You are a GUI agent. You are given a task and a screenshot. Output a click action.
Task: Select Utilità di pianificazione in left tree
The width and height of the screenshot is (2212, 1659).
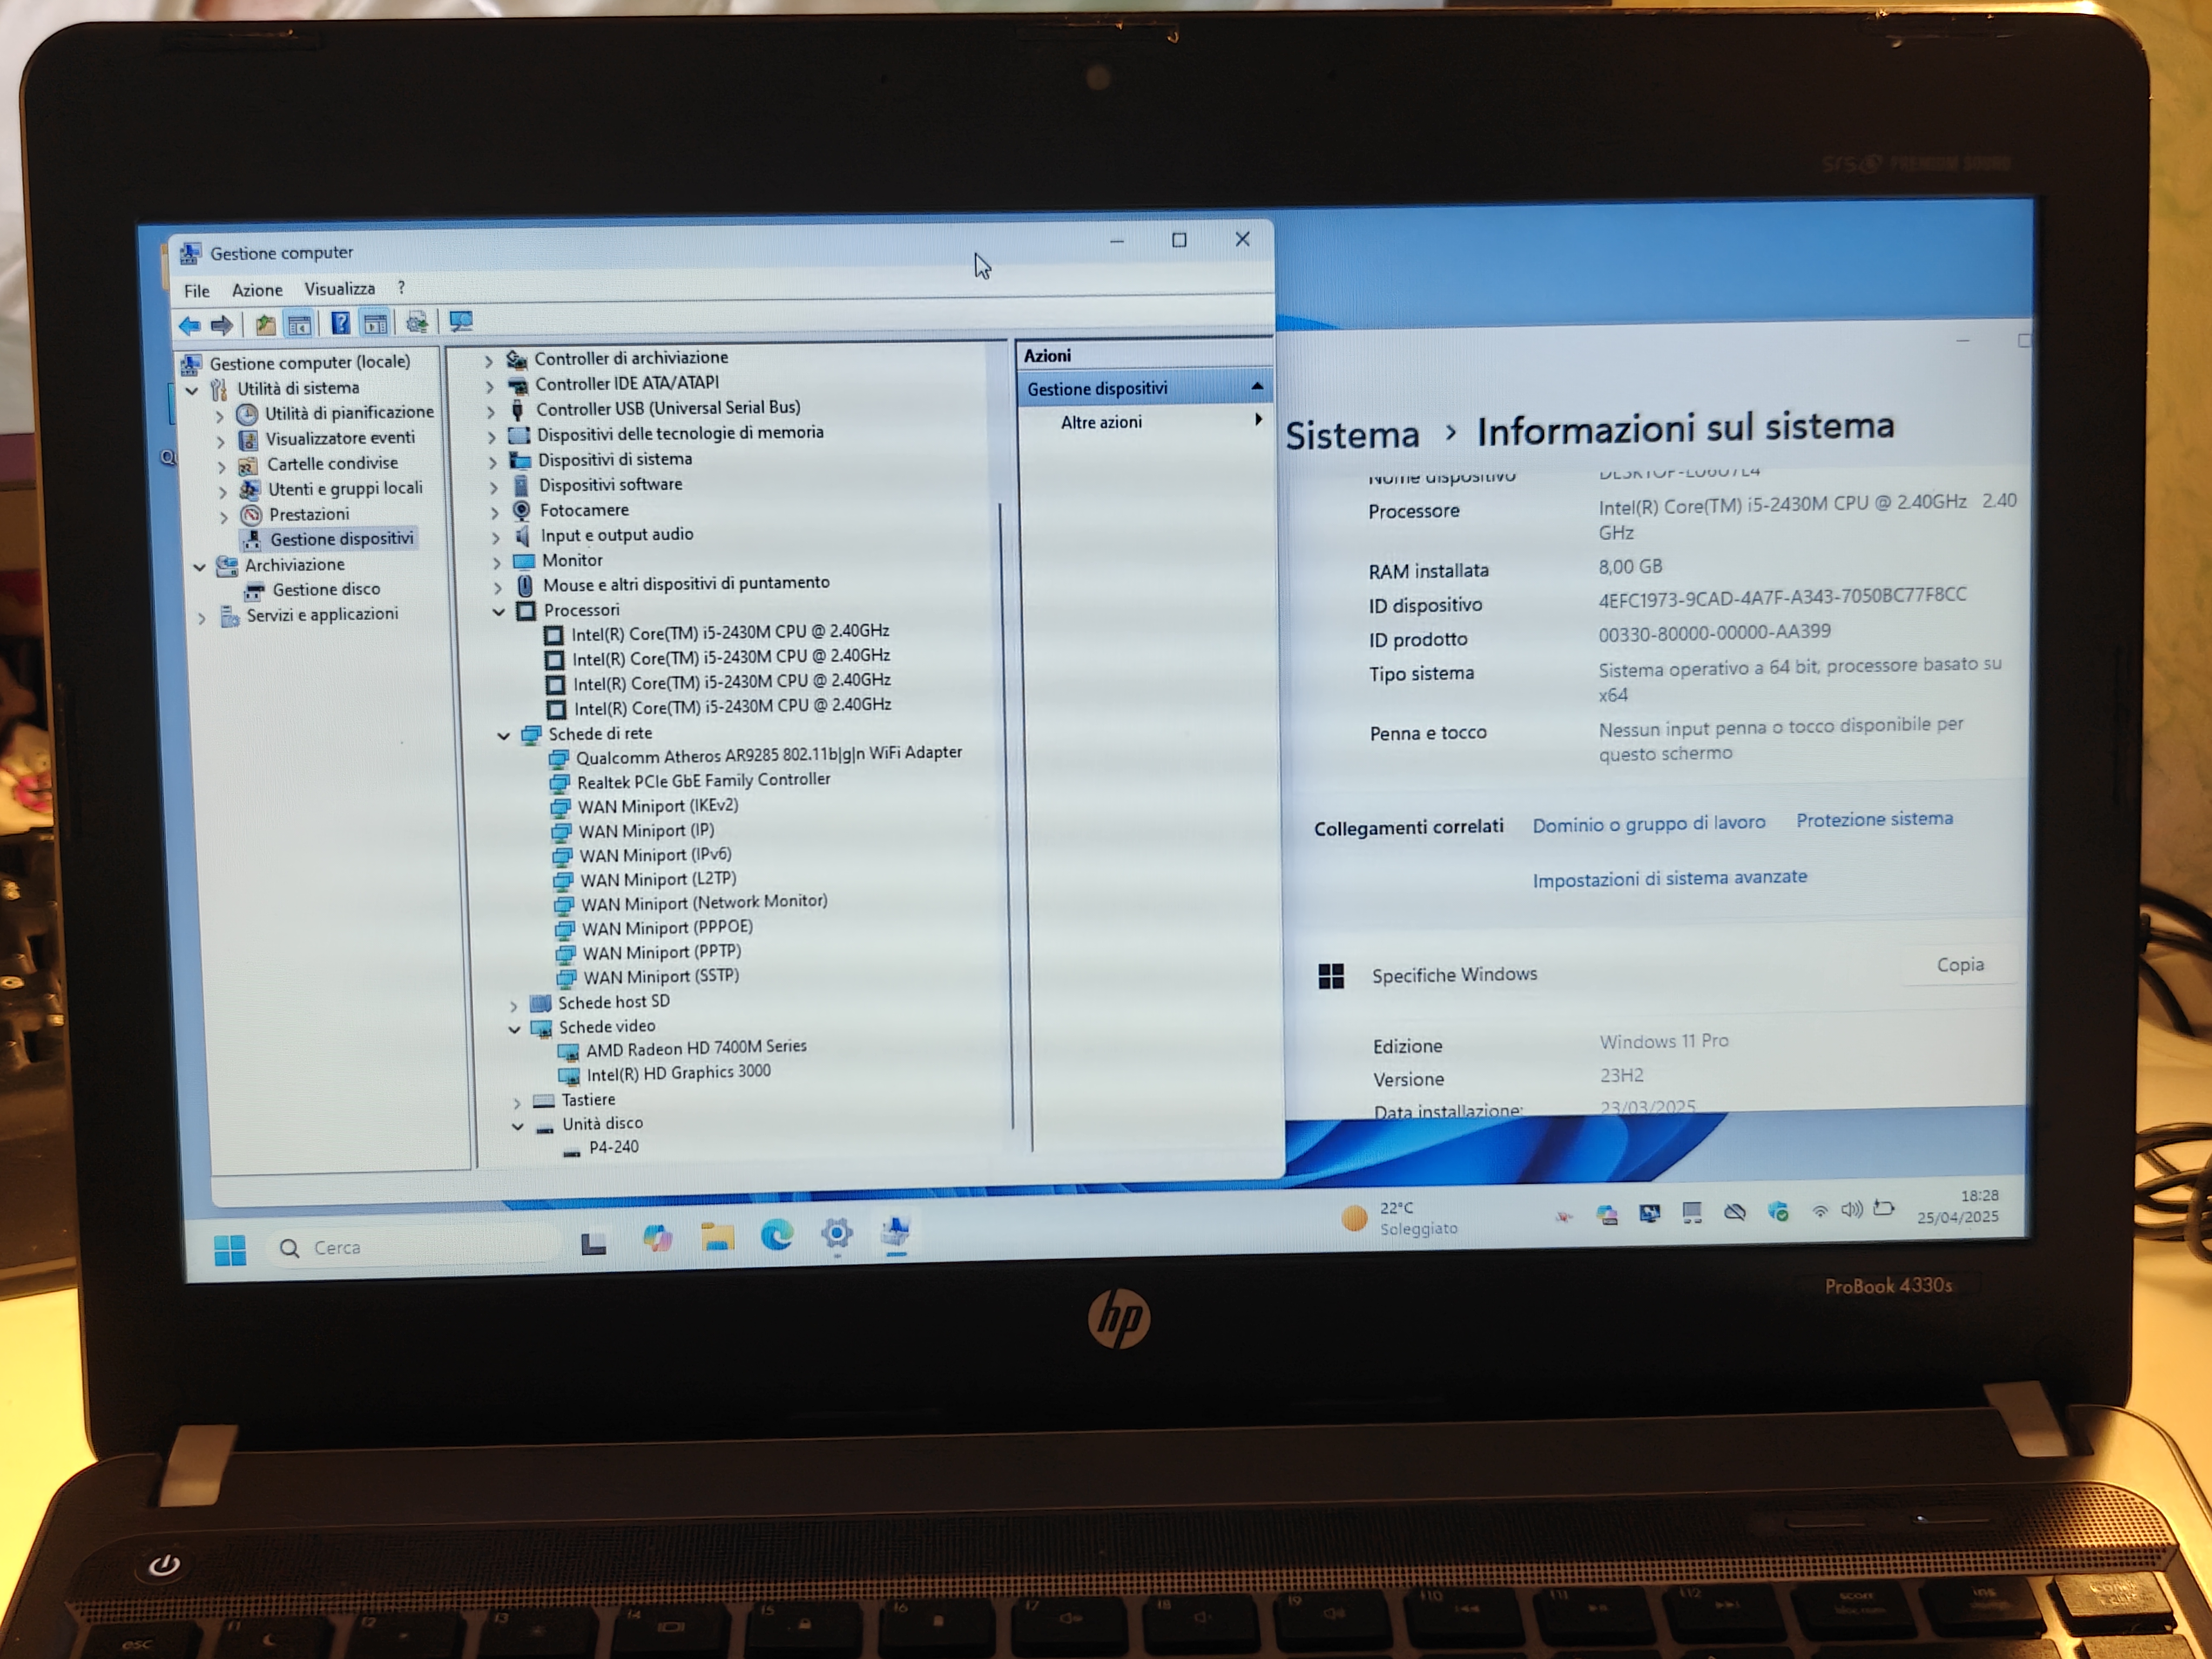click(x=349, y=412)
